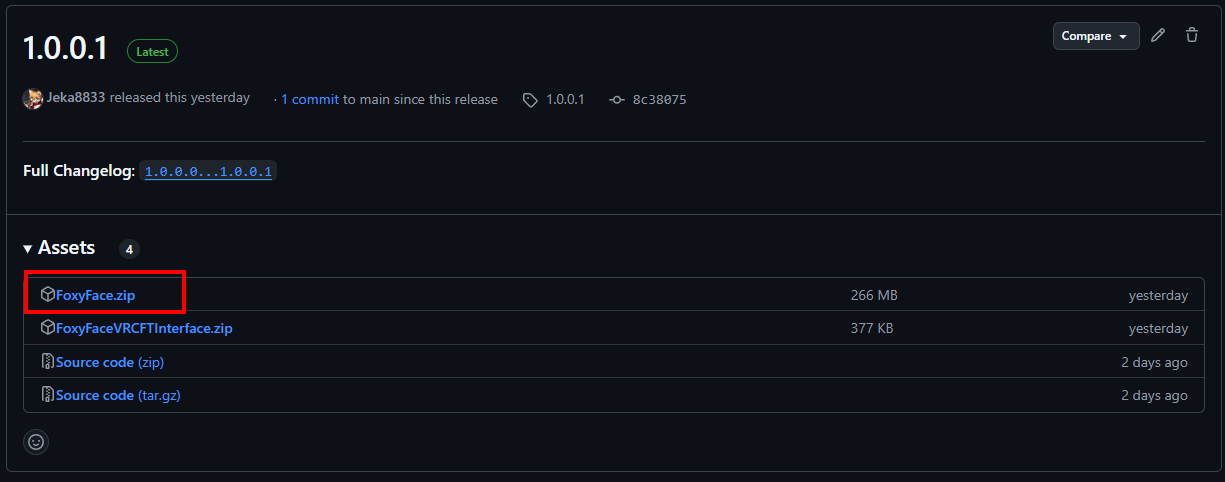The image size is (1225, 482).
Task: Download FoxyFace.zip
Action: (95, 295)
